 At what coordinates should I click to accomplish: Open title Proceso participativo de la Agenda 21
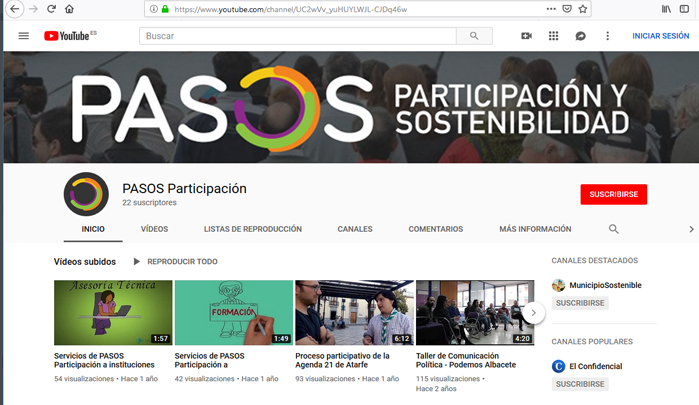click(x=342, y=360)
